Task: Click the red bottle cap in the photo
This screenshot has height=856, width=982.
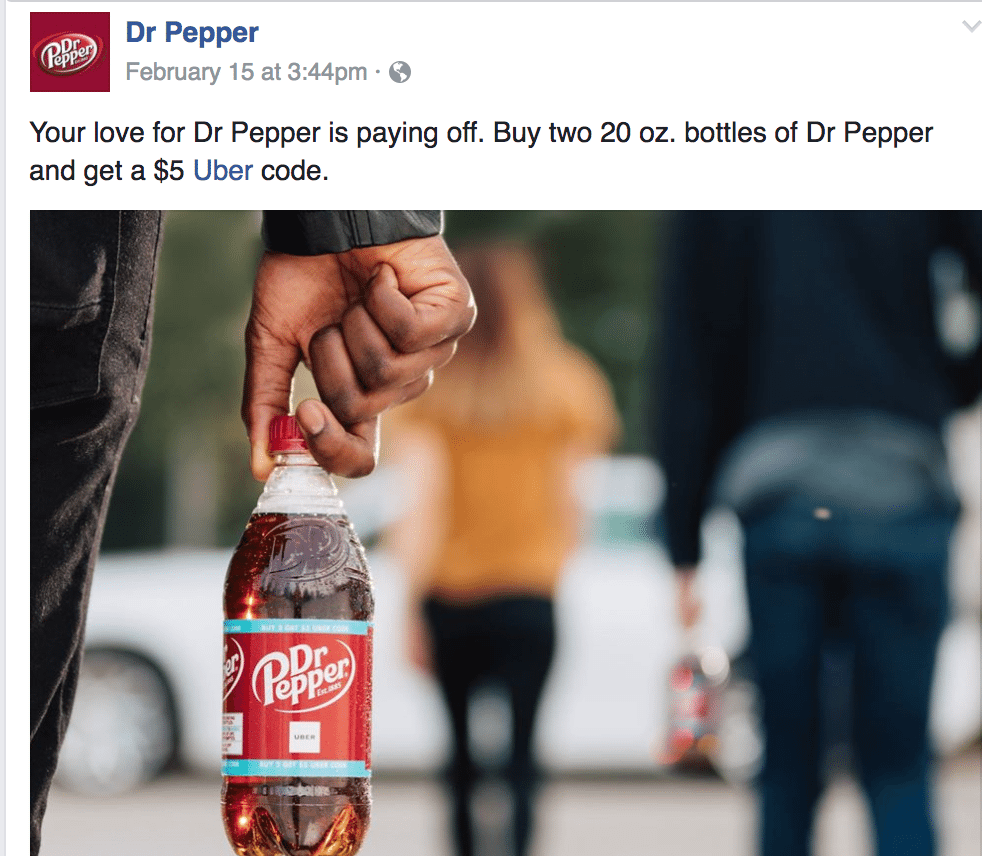Action: pyautogui.click(x=287, y=434)
